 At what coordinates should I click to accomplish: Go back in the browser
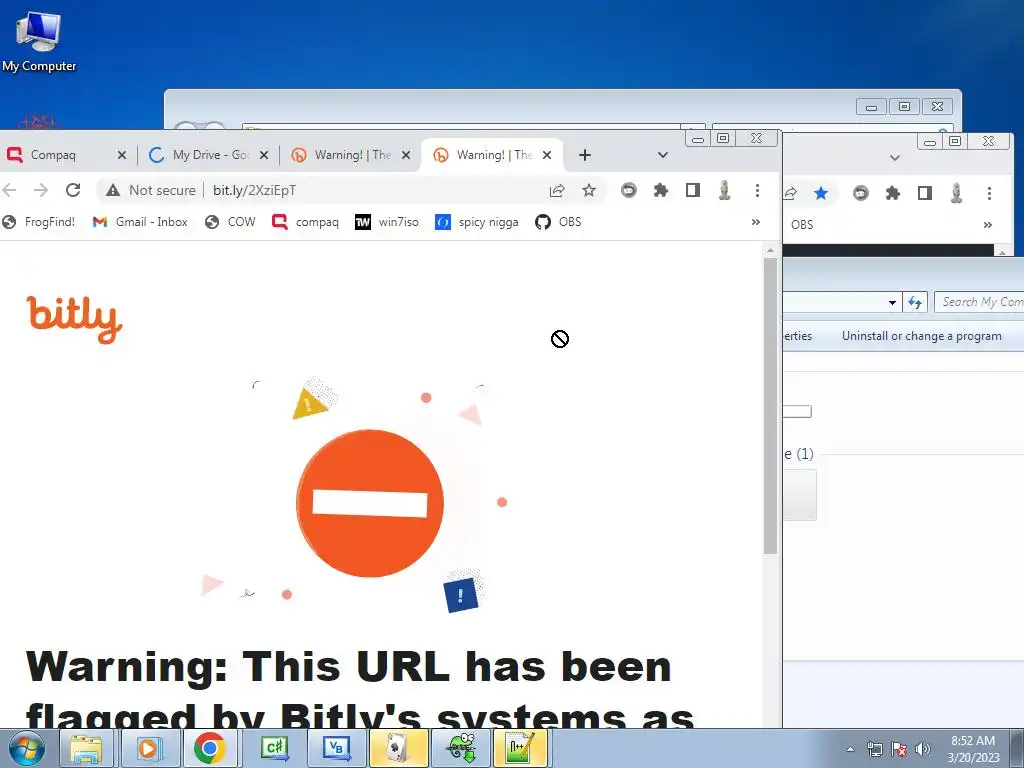(x=10, y=190)
